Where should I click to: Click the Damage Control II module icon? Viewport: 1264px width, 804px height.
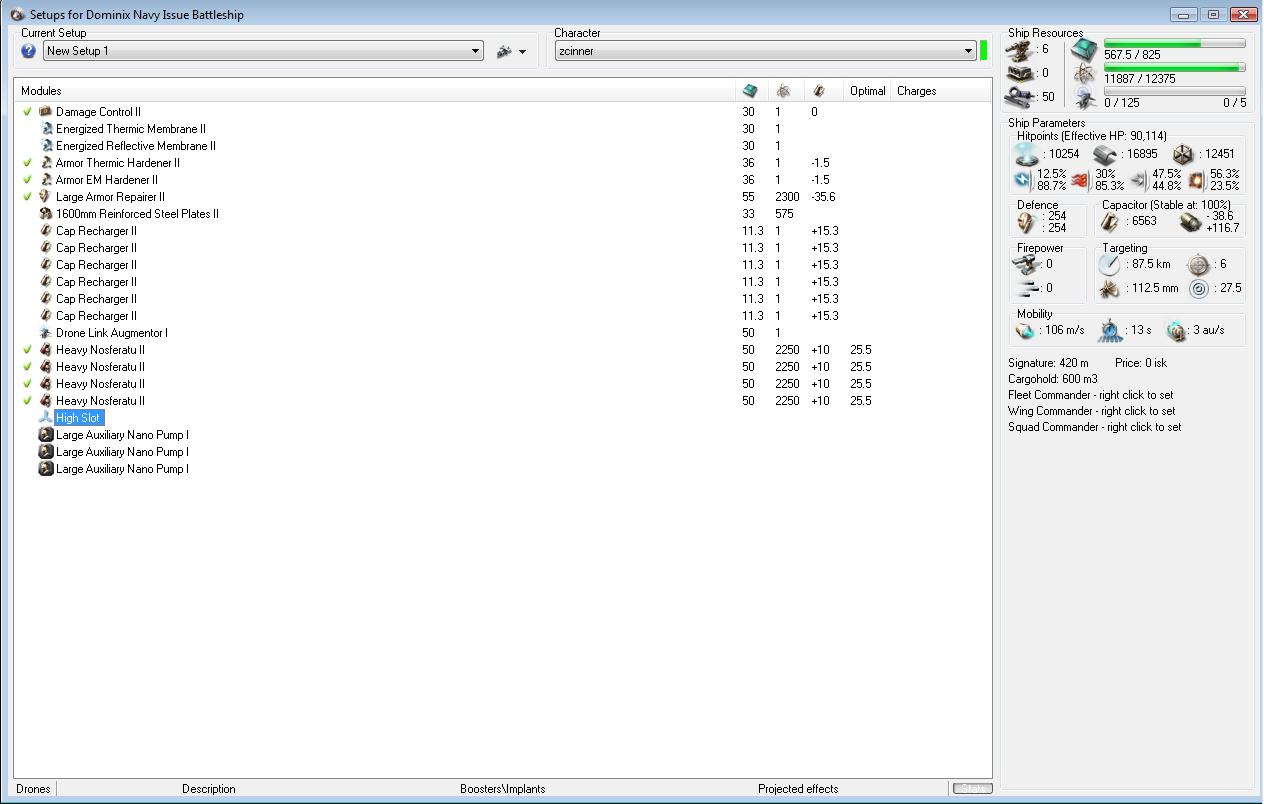45,112
